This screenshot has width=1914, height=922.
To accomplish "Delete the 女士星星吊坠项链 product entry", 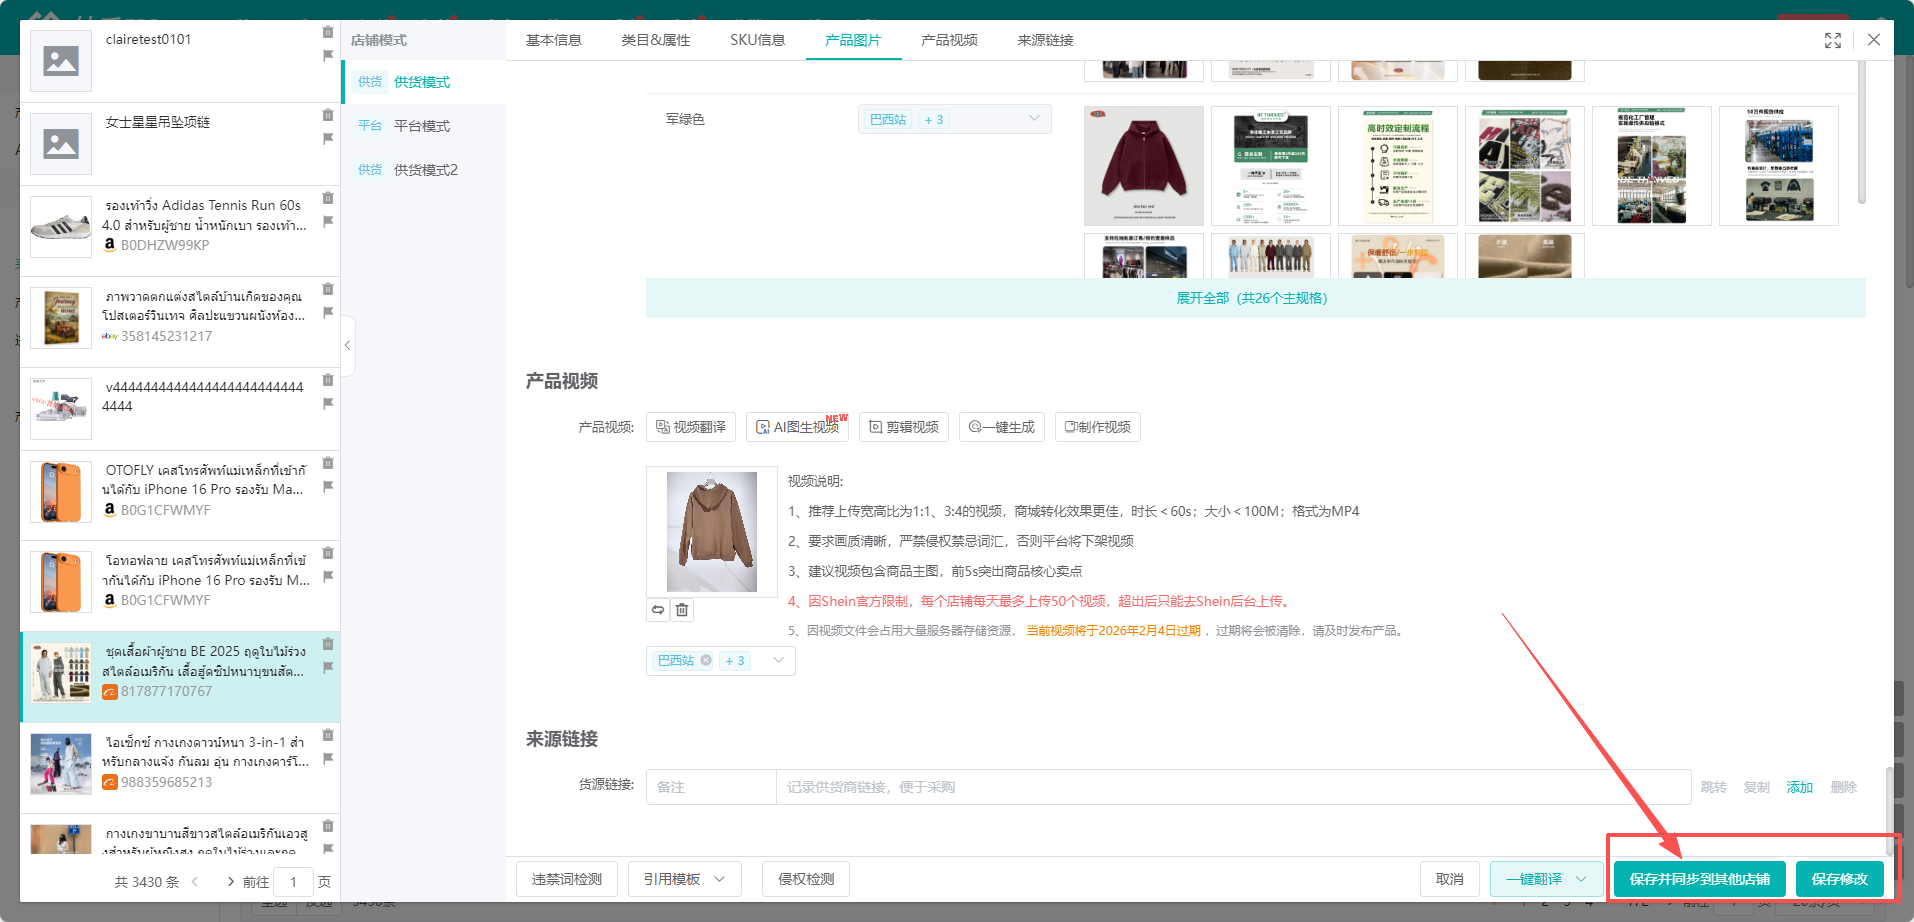I will (328, 115).
